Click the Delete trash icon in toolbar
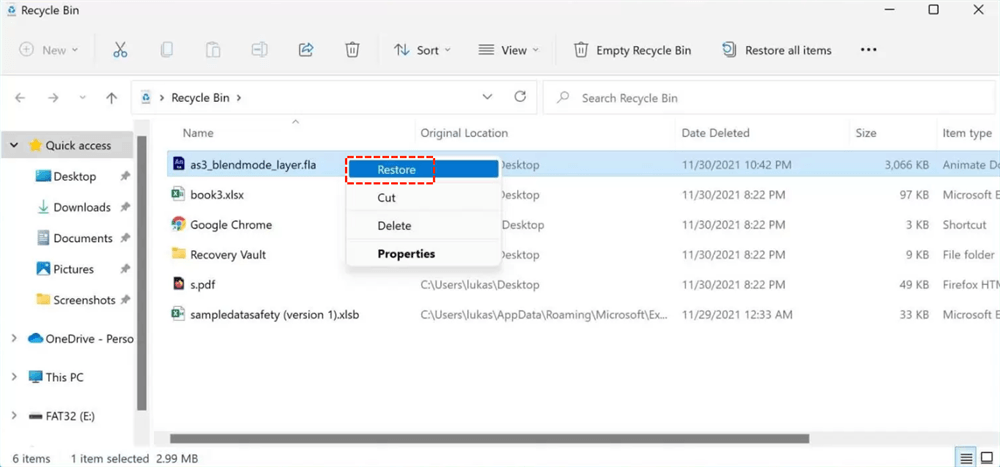The width and height of the screenshot is (1000, 467). click(x=352, y=50)
